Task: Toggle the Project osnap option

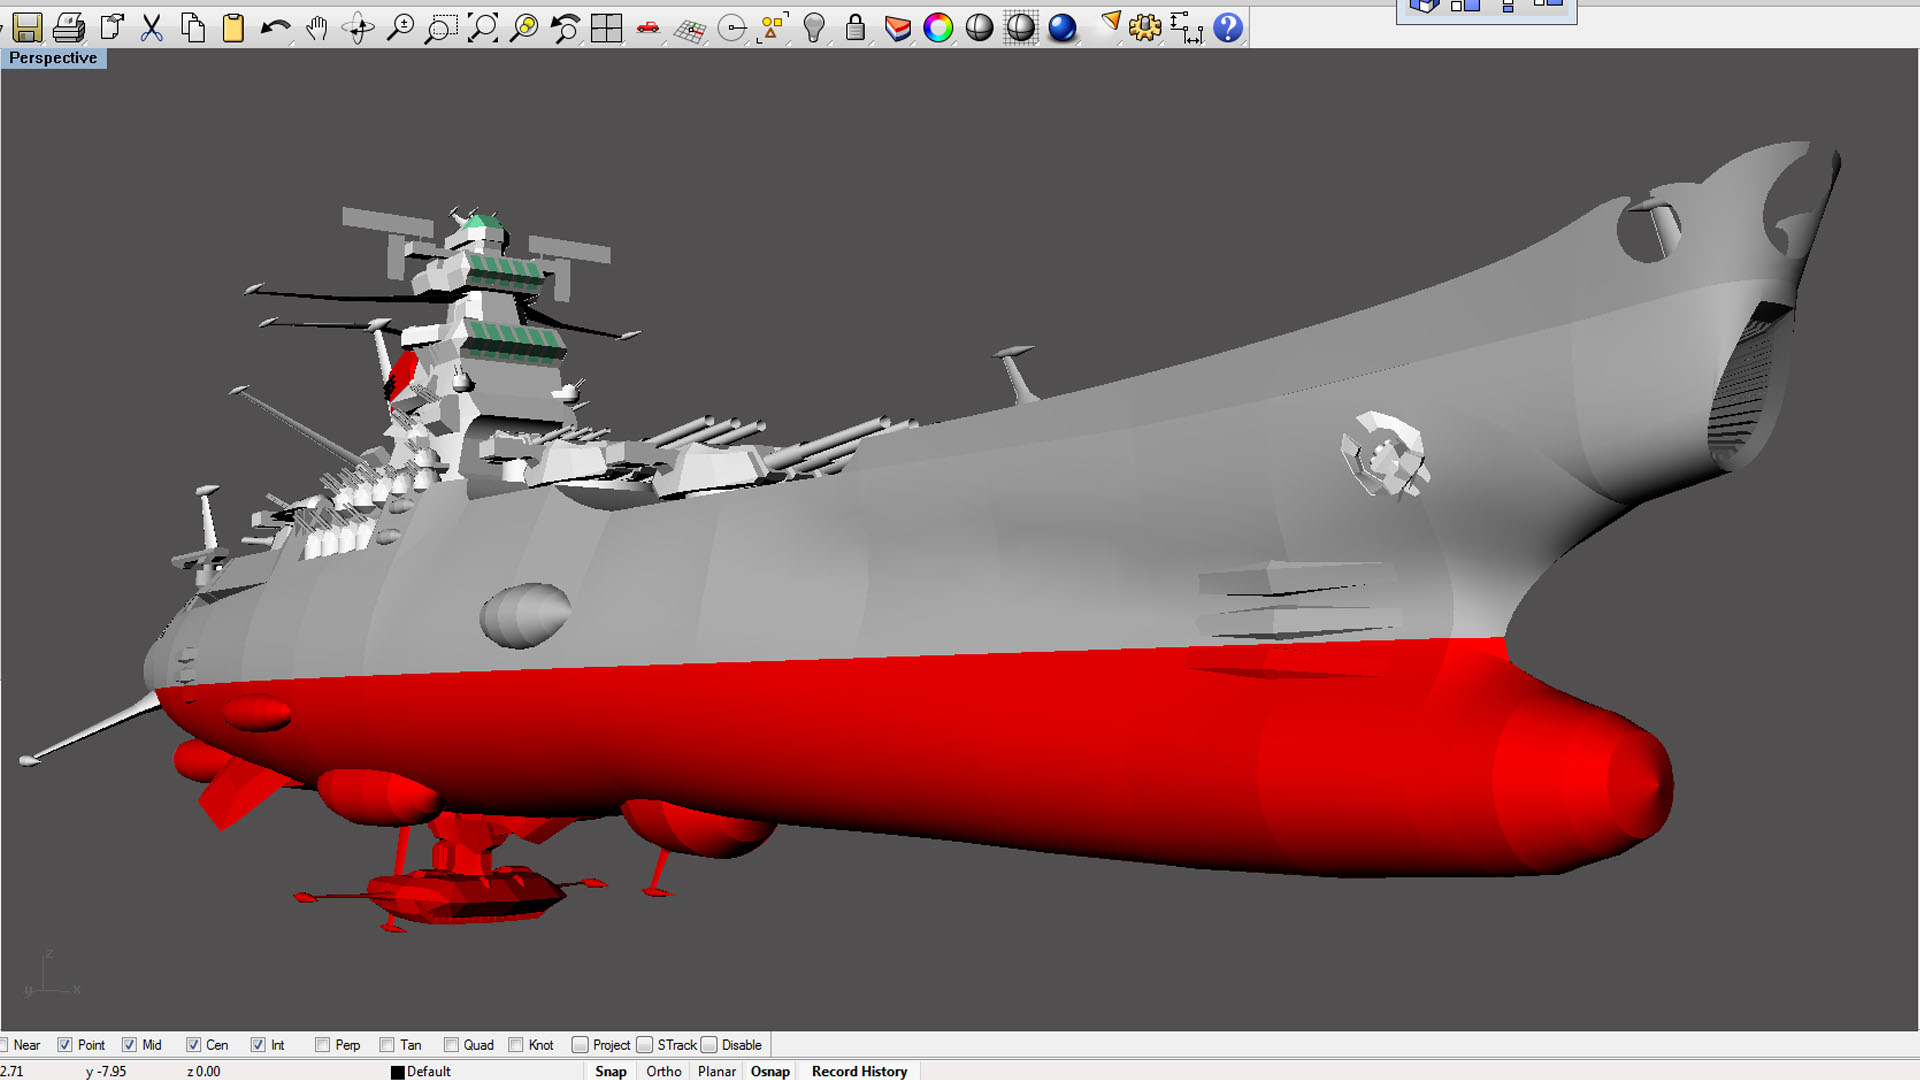Action: (580, 1045)
